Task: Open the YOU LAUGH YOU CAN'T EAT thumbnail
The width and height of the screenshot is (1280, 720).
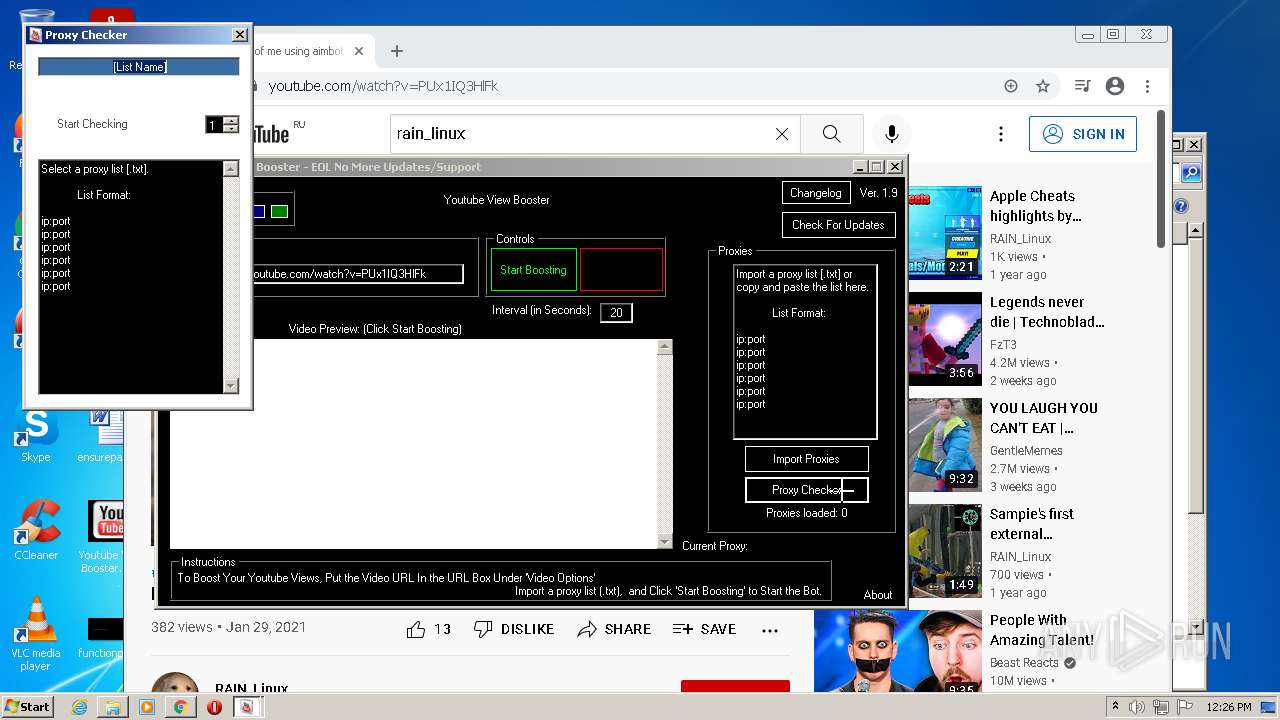Action: coord(945,445)
